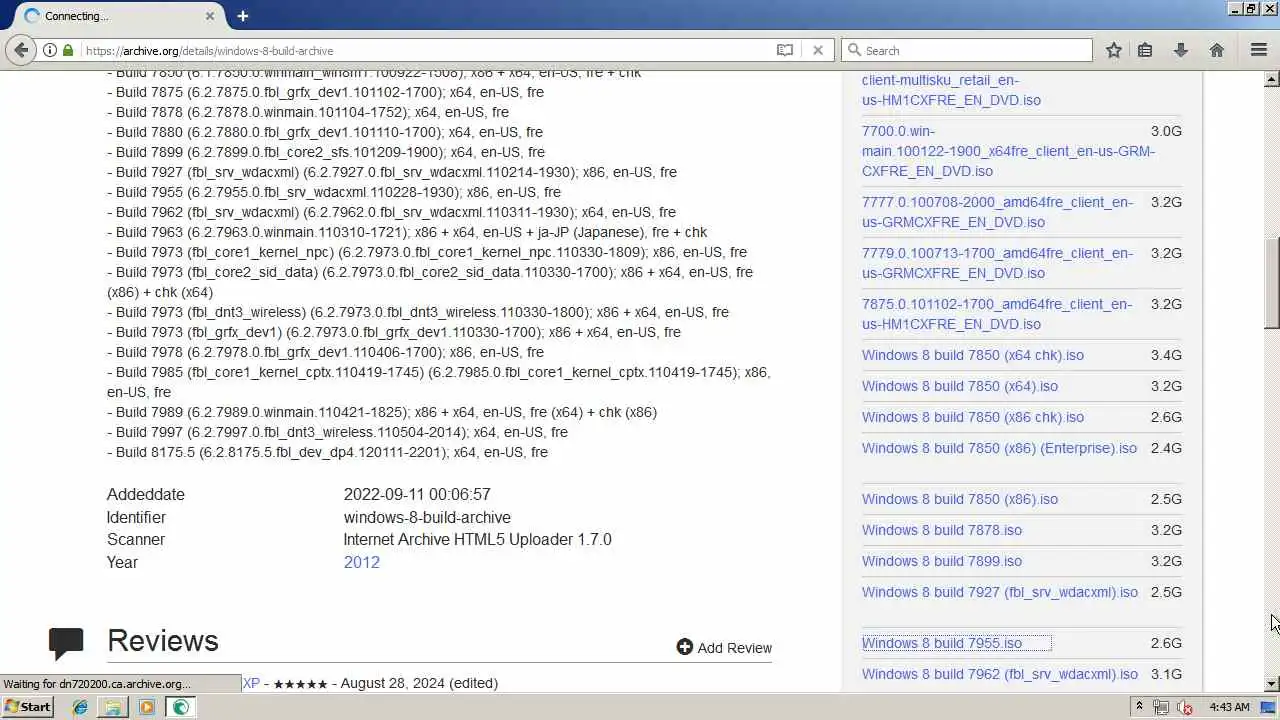1280x720 pixels.
Task: Open the hamburger menu icon
Action: 1259,50
